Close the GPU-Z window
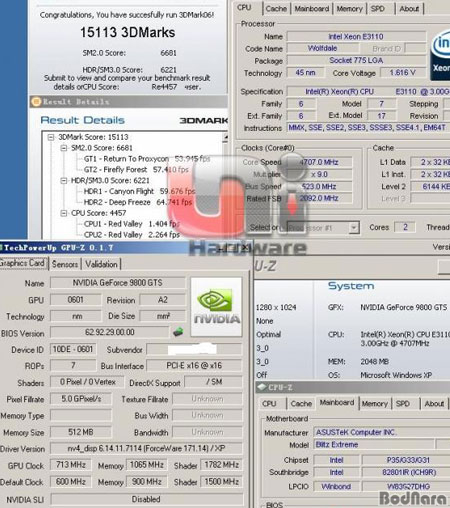 pyautogui.click(x=244, y=247)
